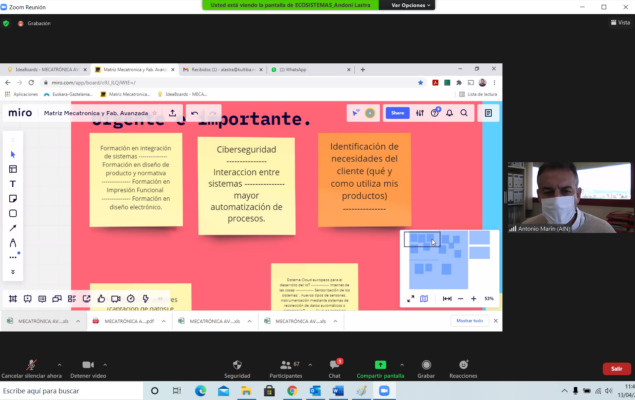Expand more tools chevron in Miro toolbar
The image size is (635, 400).
tap(13, 271)
